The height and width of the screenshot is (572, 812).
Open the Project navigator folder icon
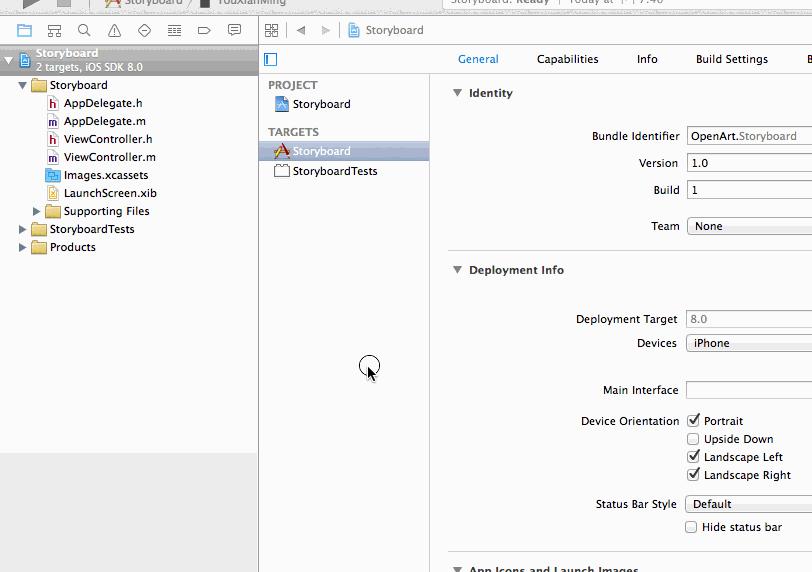pos(24,31)
